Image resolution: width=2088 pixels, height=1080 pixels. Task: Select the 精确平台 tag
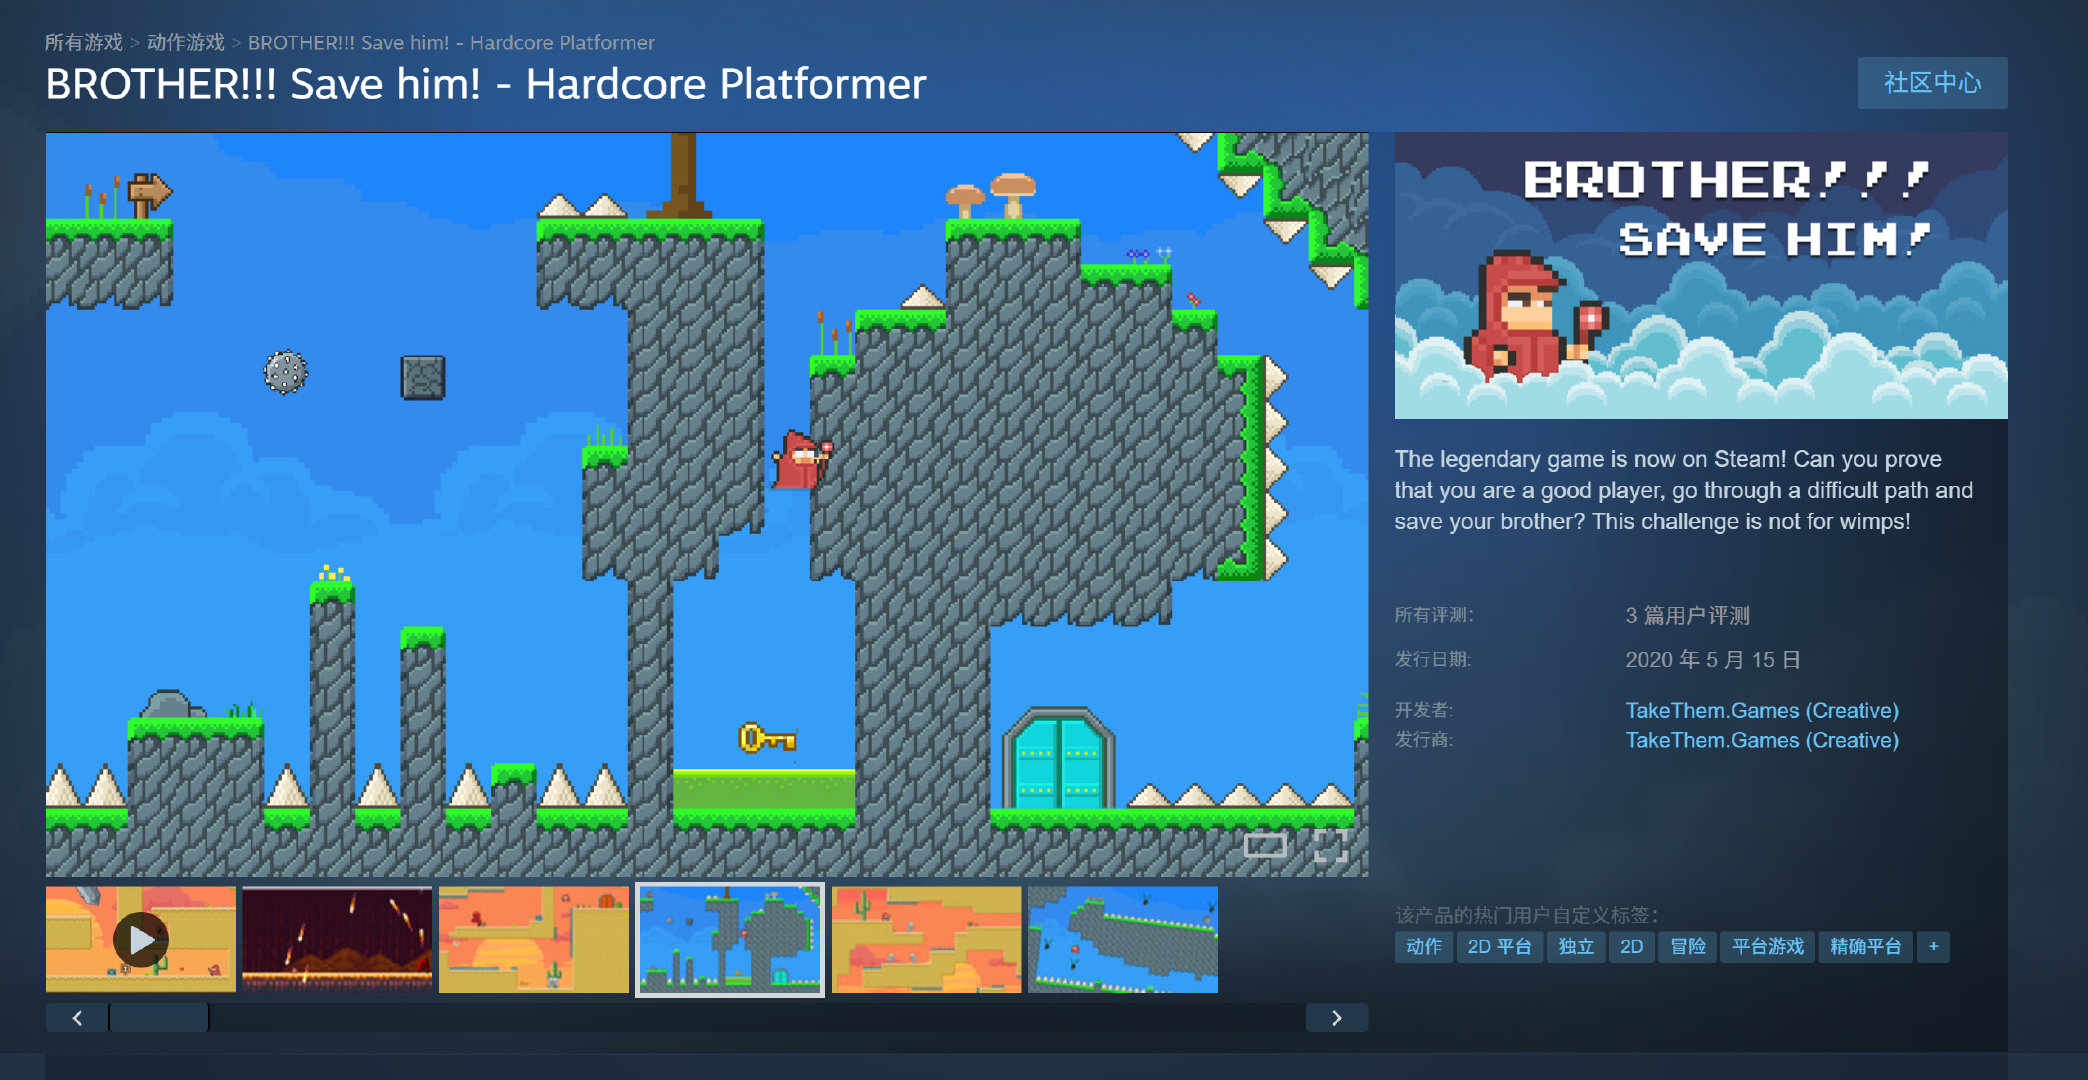(1865, 946)
